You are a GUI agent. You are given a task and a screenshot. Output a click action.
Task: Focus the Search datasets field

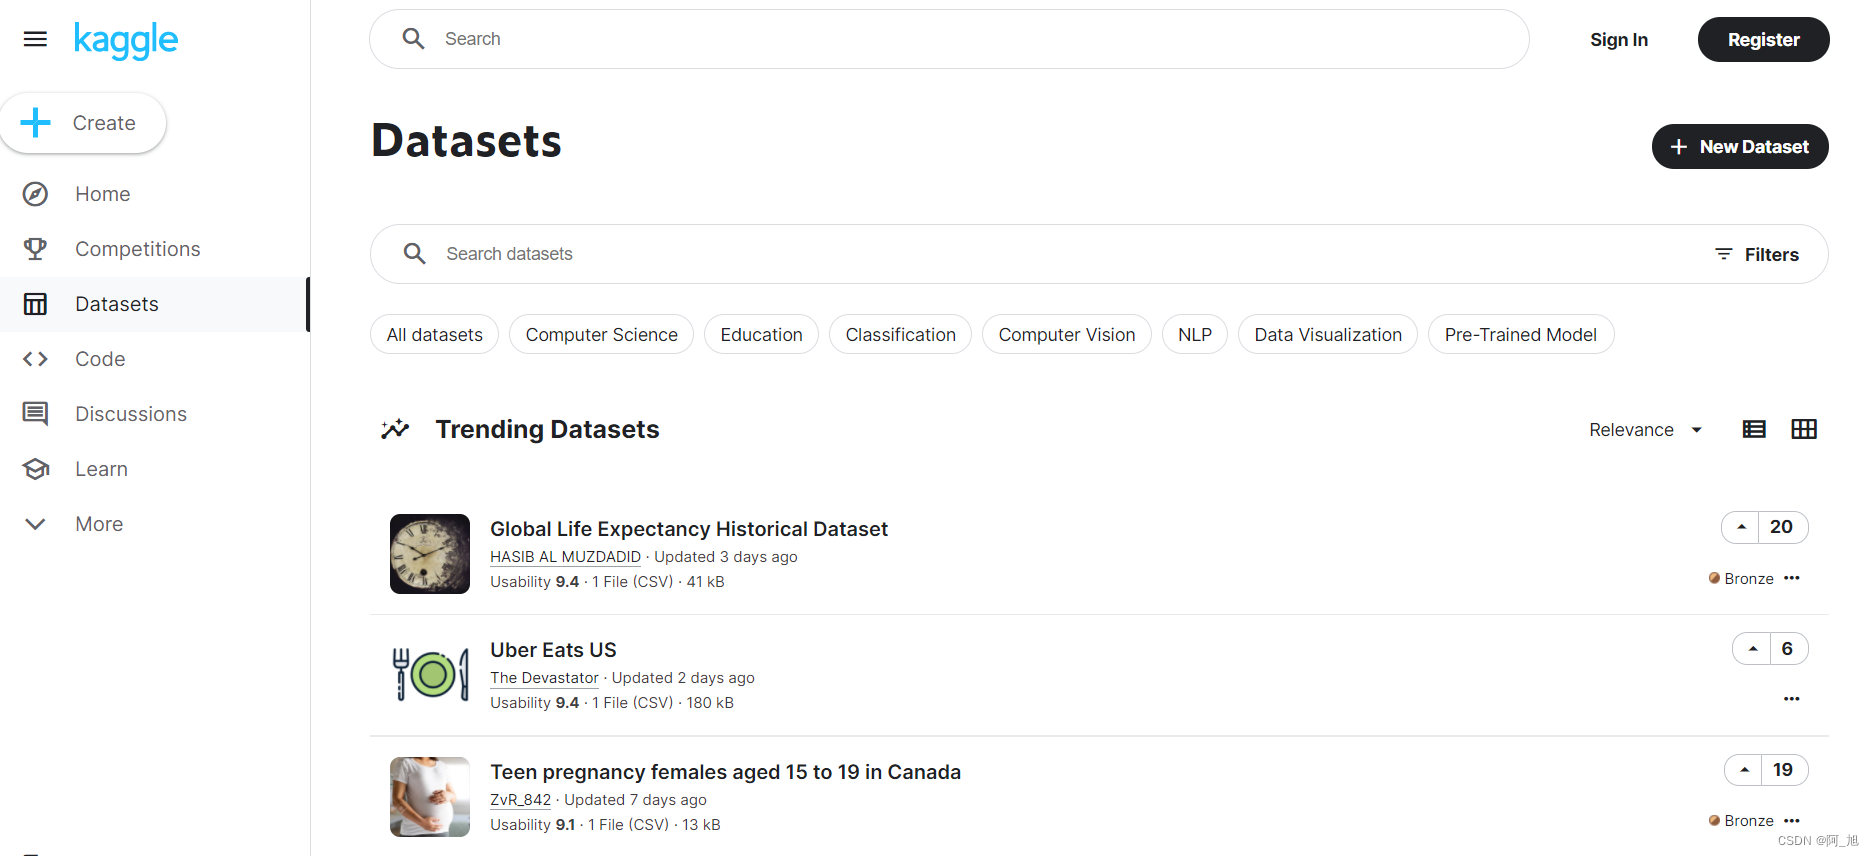tap(1099, 254)
